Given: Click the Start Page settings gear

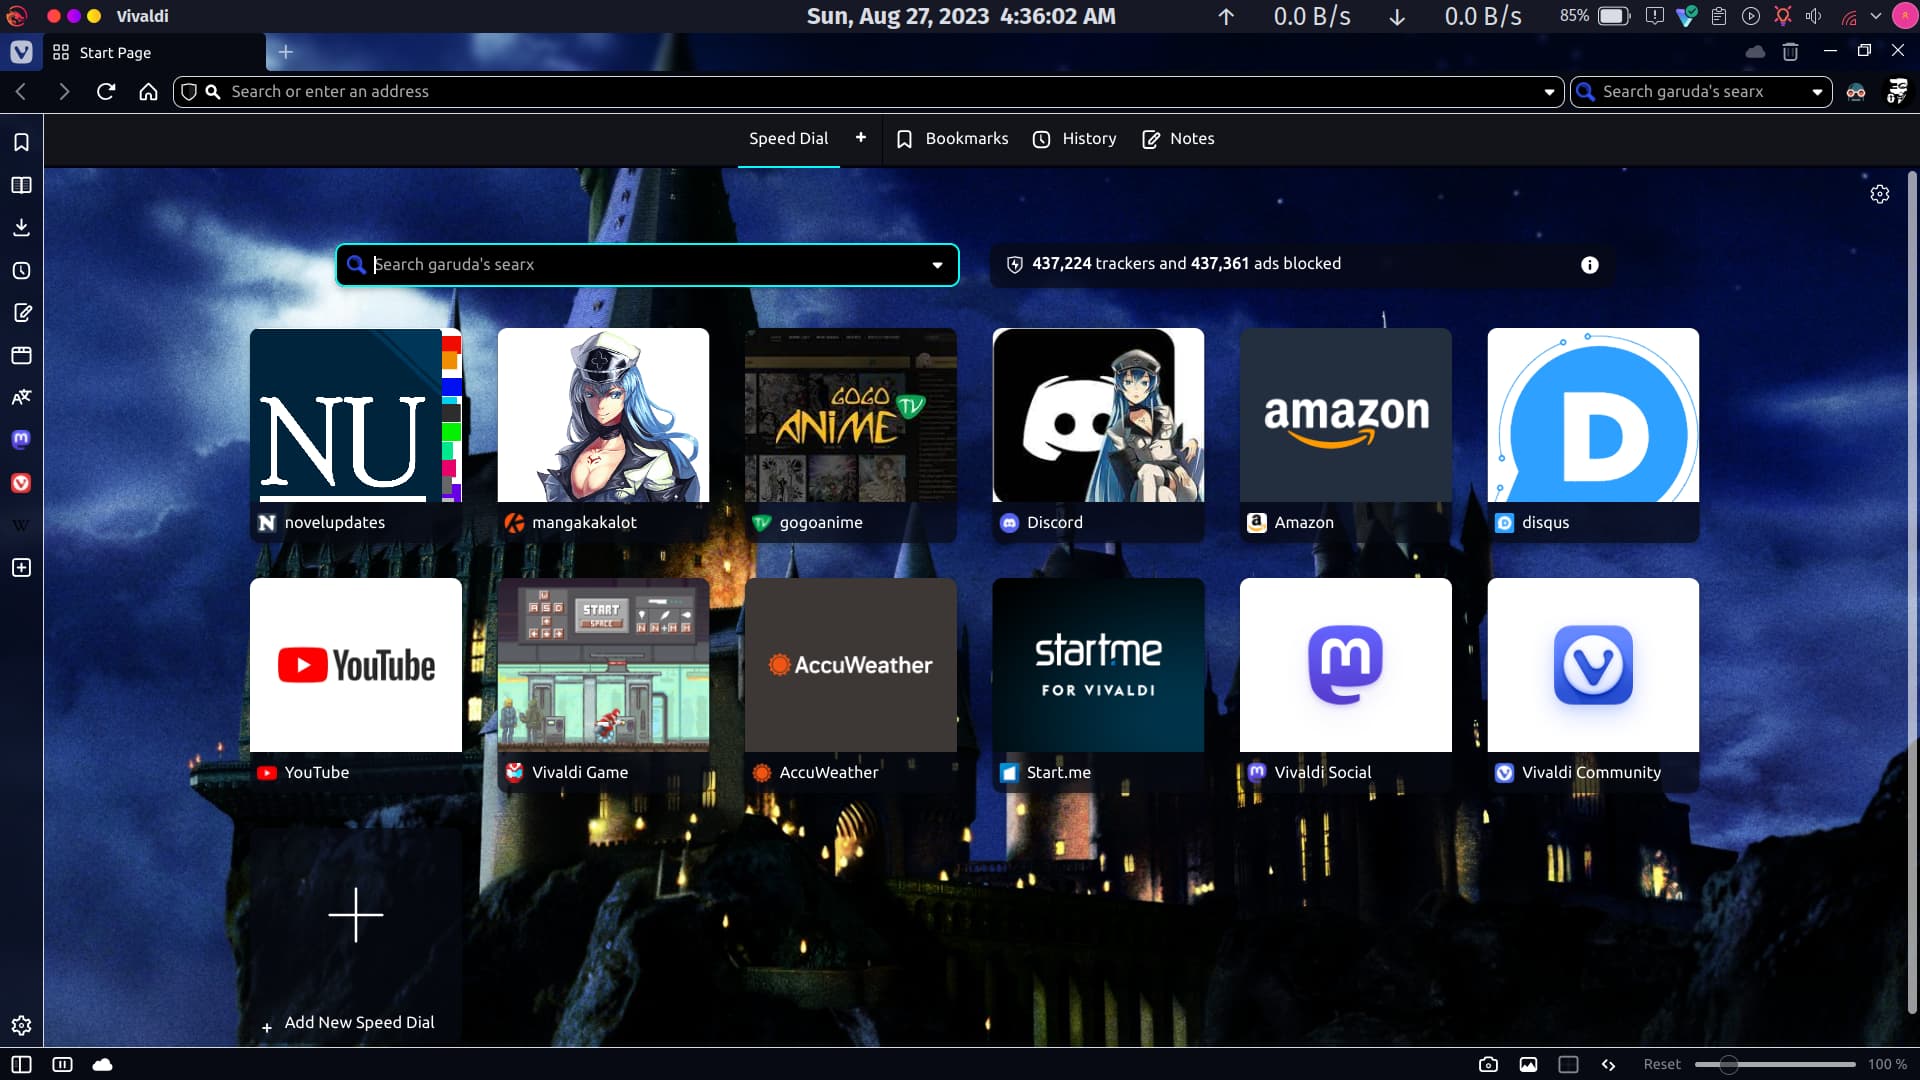Looking at the screenshot, I should point(1879,194).
